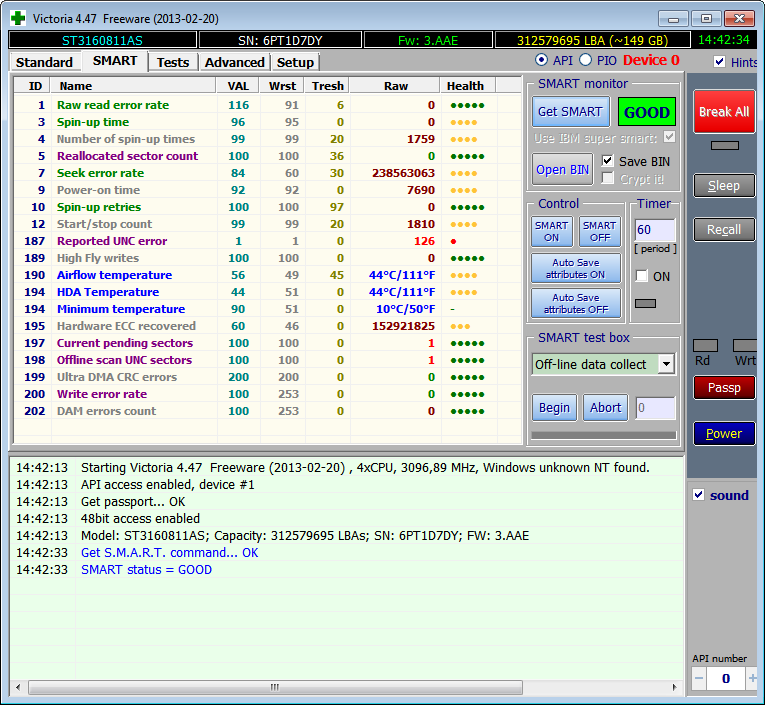The height and width of the screenshot is (705, 765).
Task: Click the dark red Passp button
Action: coord(724,387)
